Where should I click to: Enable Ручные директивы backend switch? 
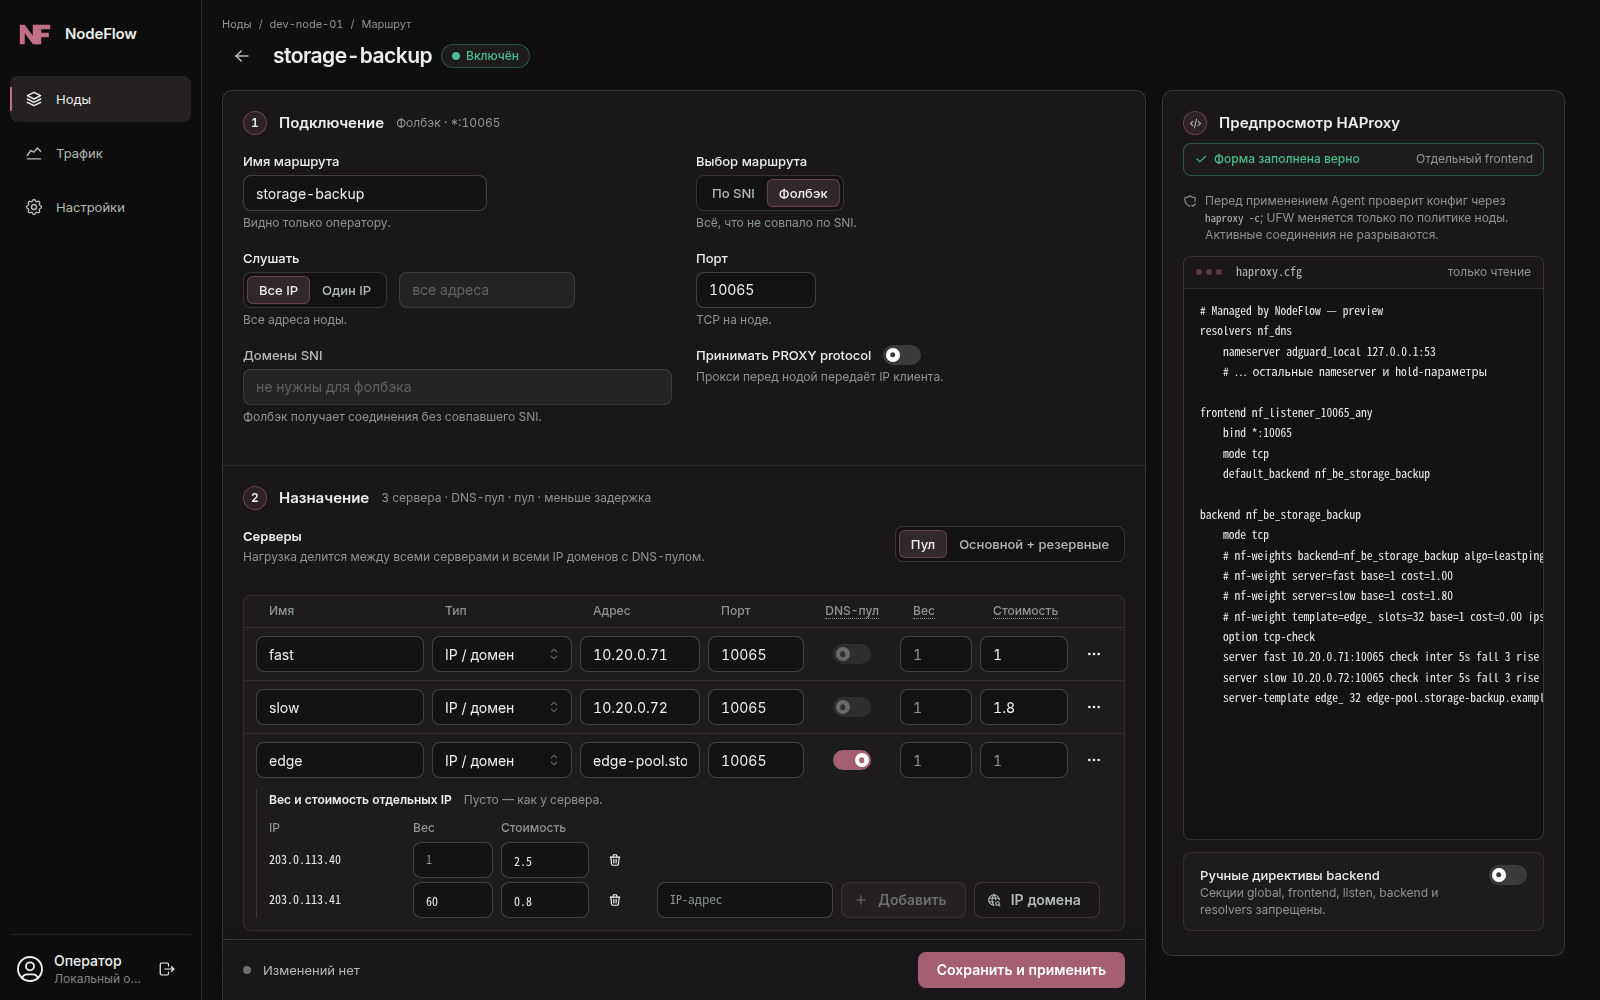pos(1508,875)
